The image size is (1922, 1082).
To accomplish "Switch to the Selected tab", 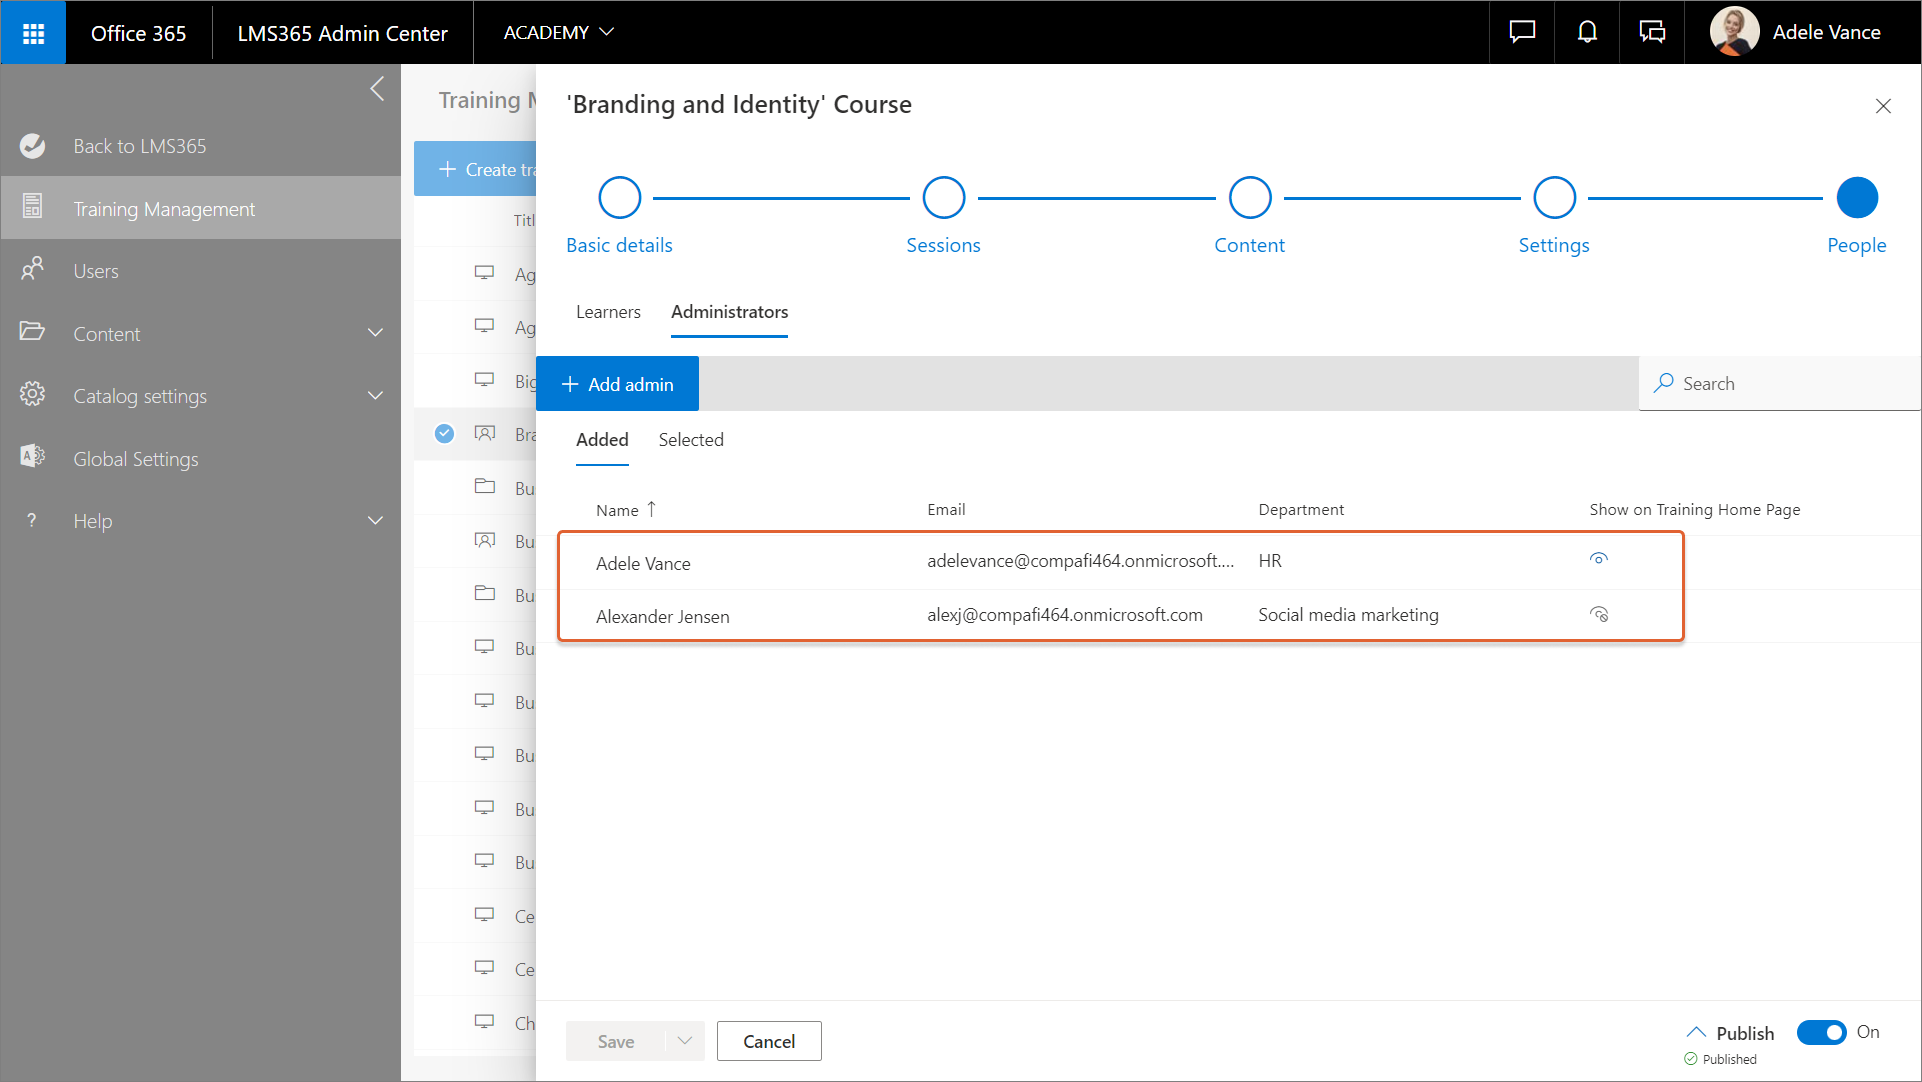I will pos(690,440).
